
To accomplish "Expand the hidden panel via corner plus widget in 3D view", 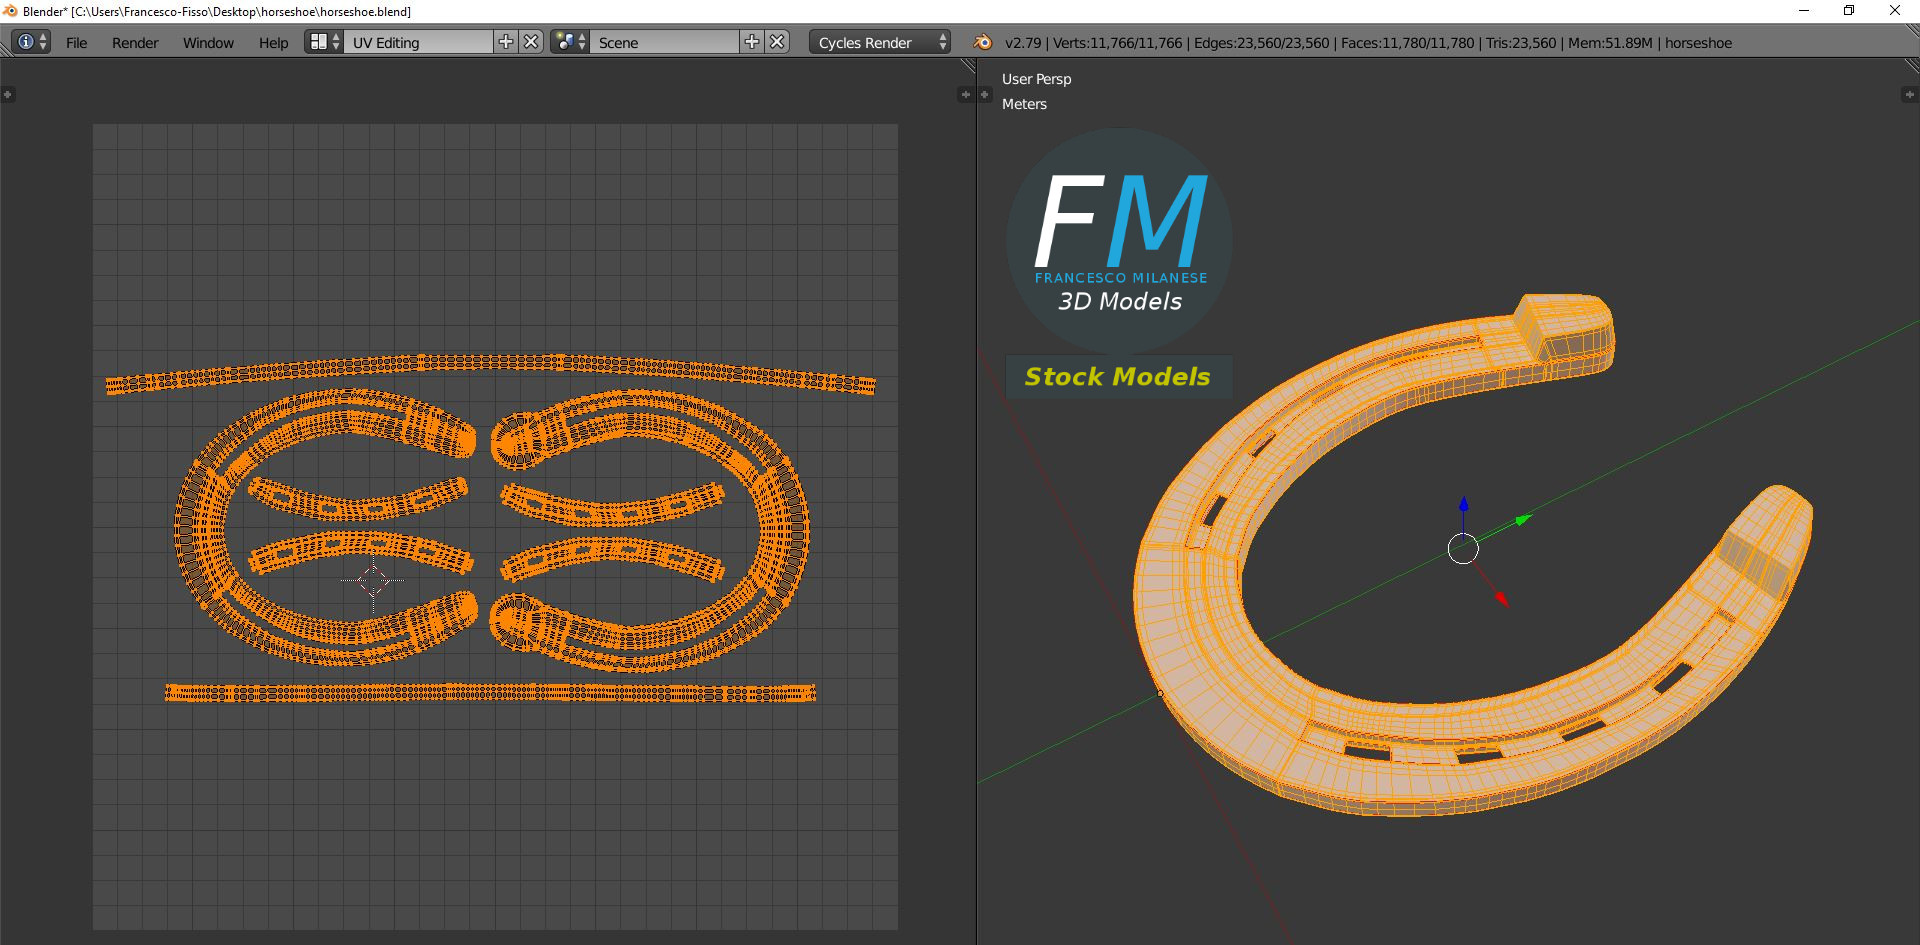I will [x=985, y=94].
